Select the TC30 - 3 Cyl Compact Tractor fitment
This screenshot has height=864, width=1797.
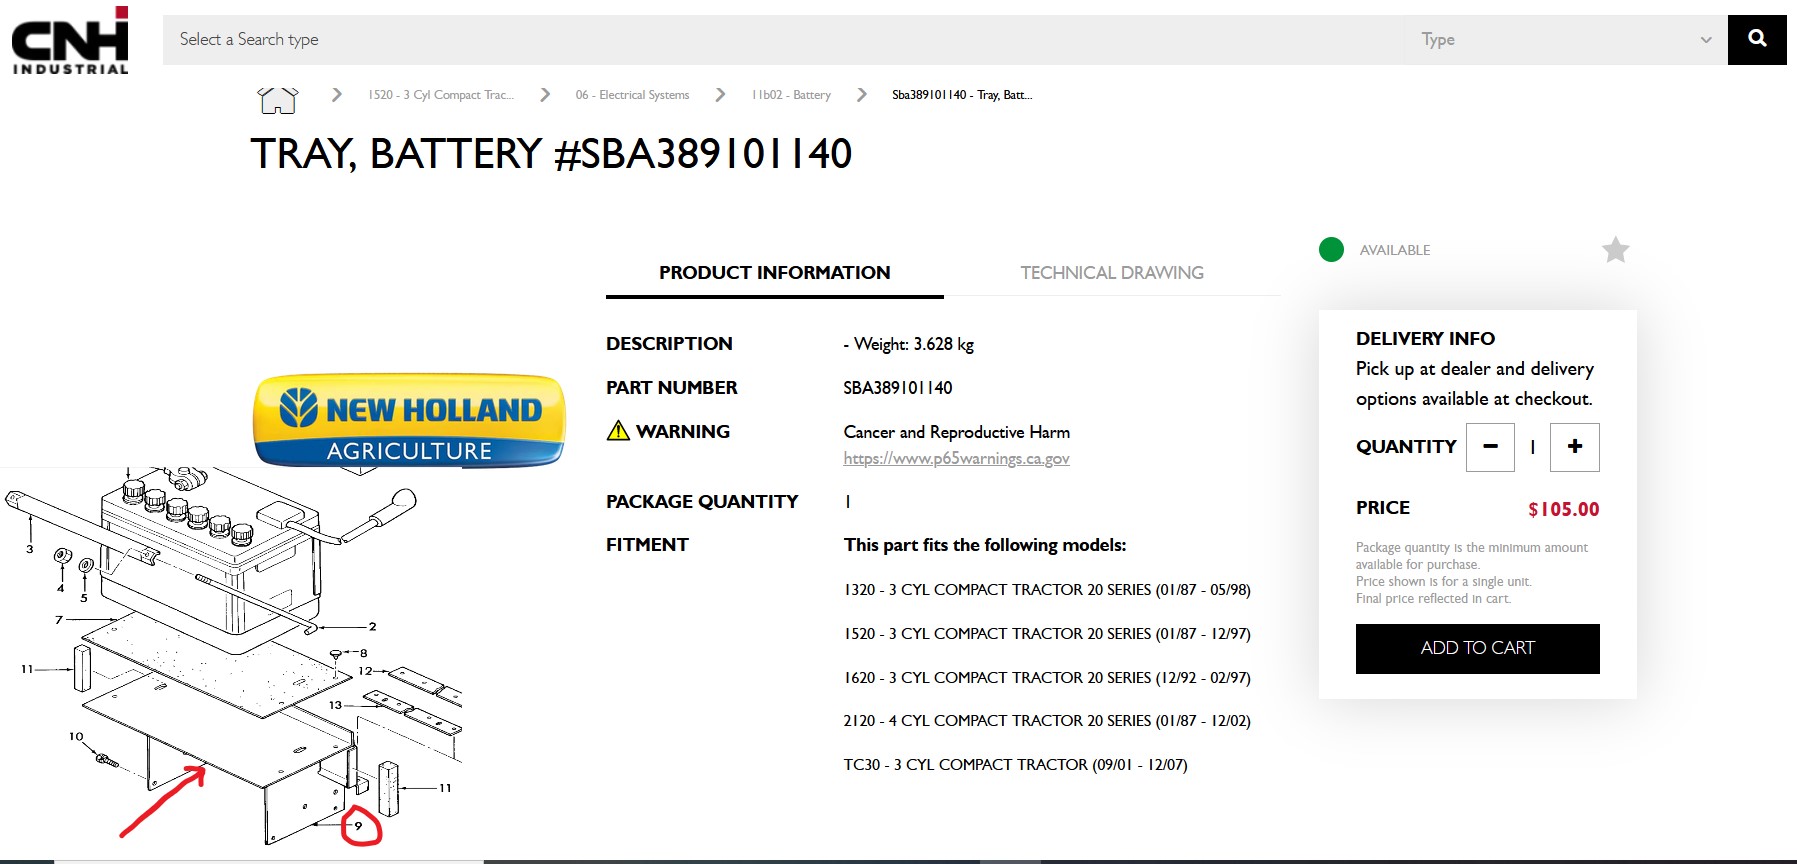click(x=1015, y=765)
